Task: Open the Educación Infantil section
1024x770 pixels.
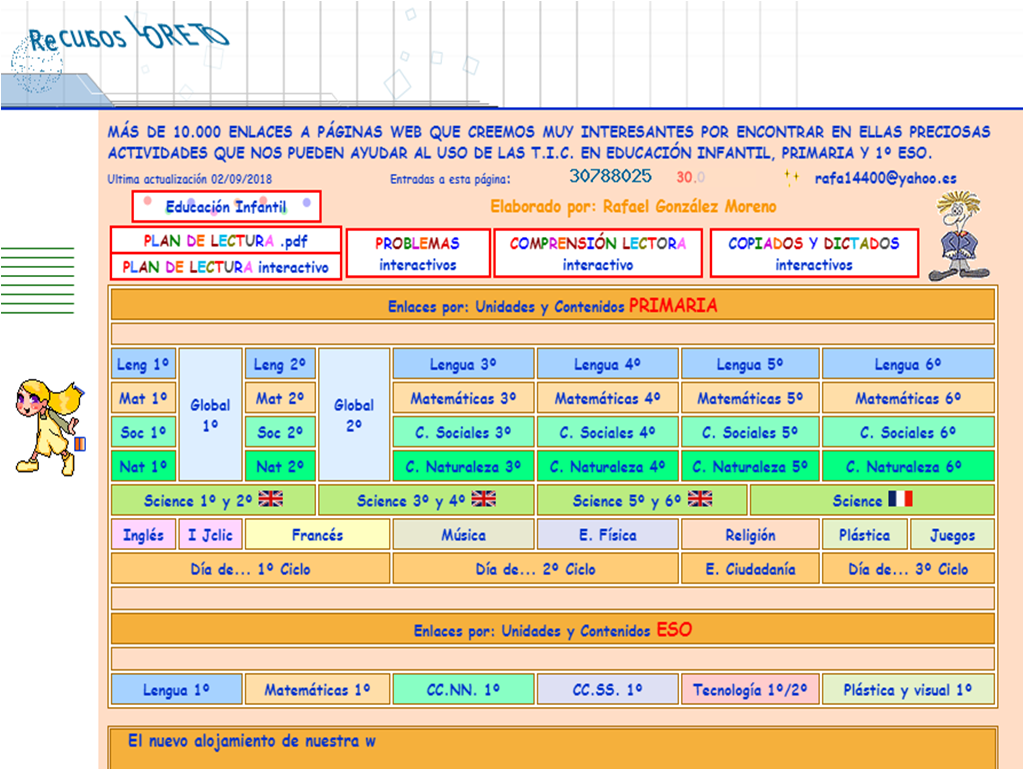Action: coord(226,207)
